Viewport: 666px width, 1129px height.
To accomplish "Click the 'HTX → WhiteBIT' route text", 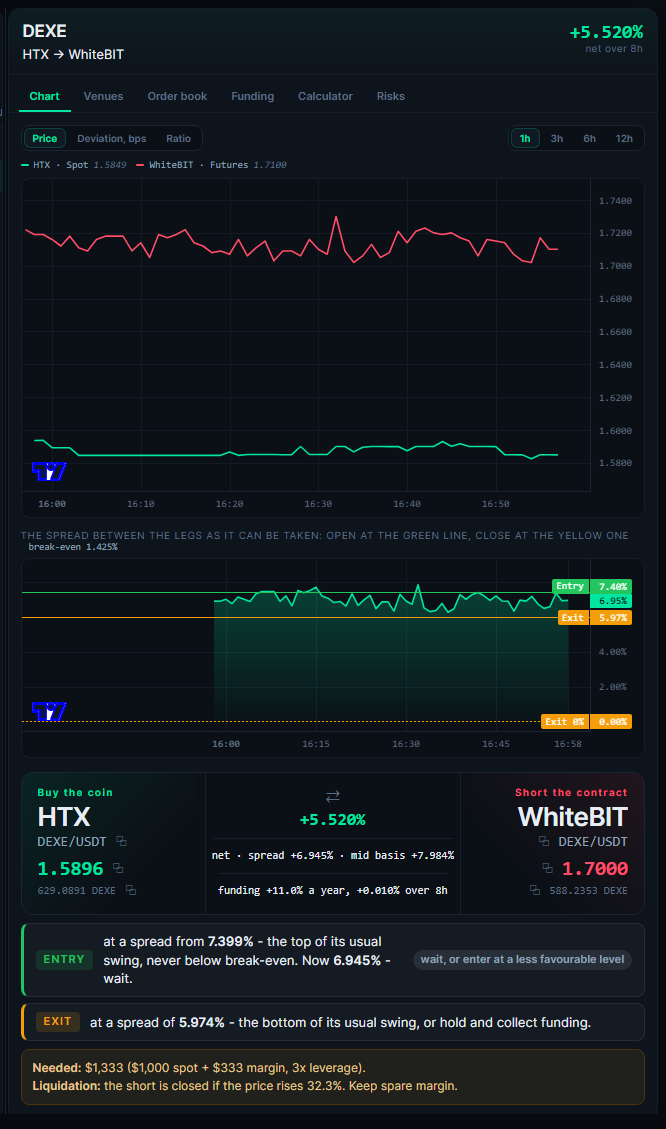I will [x=73, y=55].
